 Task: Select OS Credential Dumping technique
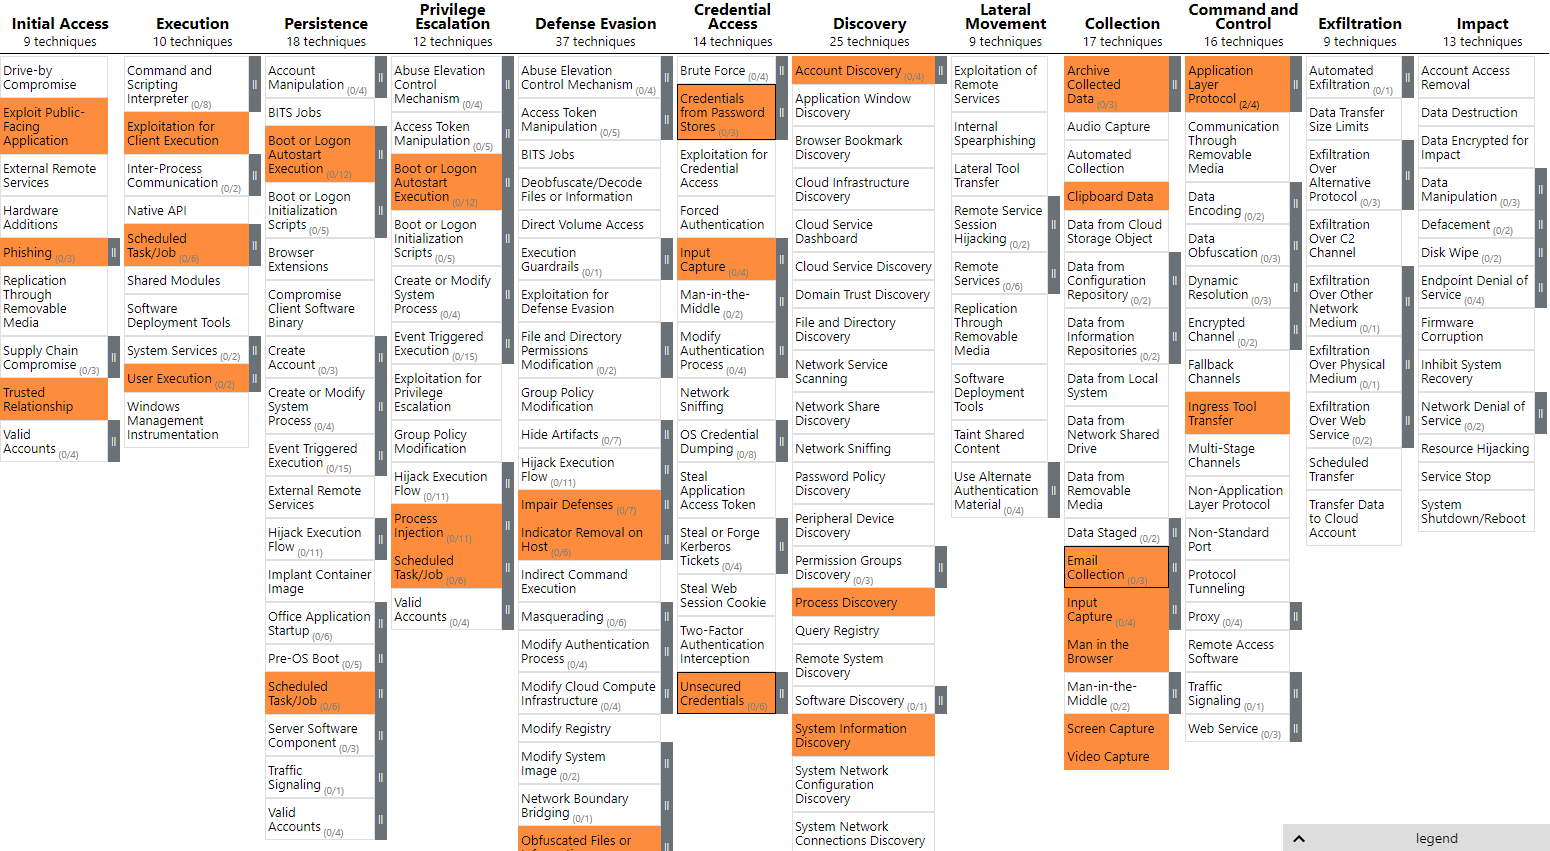point(726,441)
